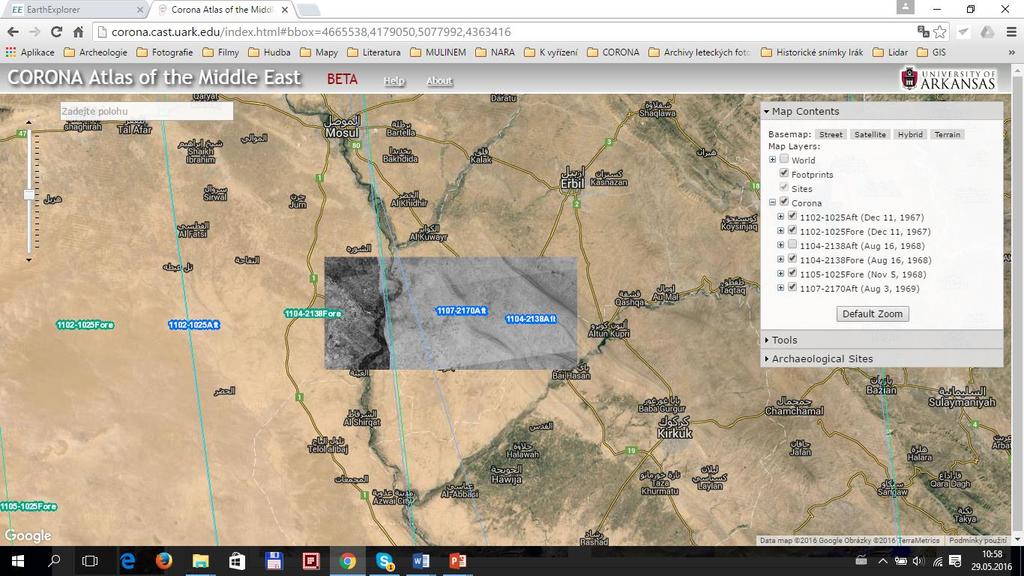
Task: Open the Archeologie bookmarks folder
Action: tap(95, 52)
